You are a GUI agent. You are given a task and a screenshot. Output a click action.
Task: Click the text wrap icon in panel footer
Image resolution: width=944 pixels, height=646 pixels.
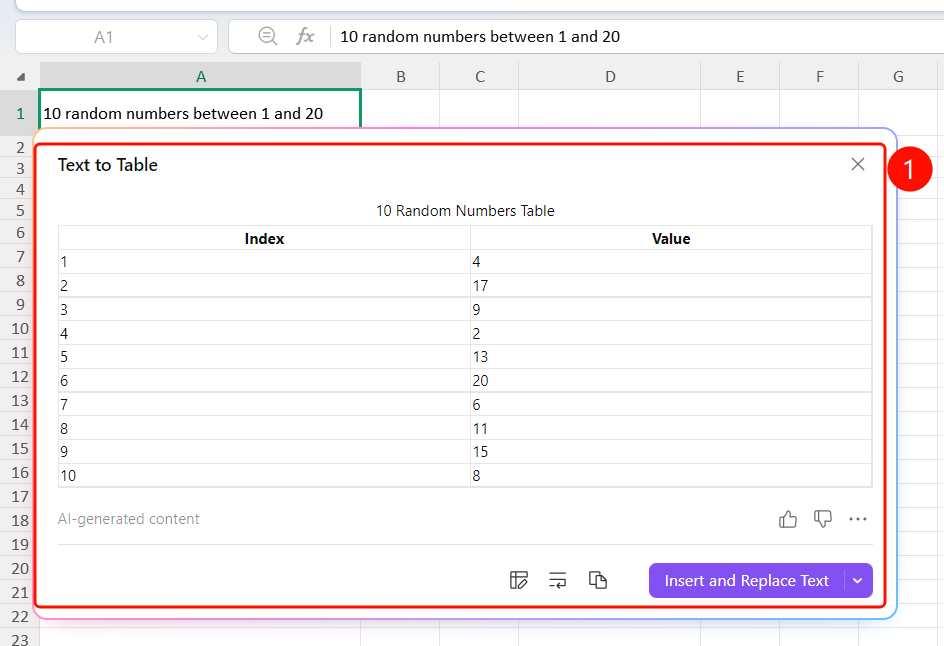tap(557, 580)
